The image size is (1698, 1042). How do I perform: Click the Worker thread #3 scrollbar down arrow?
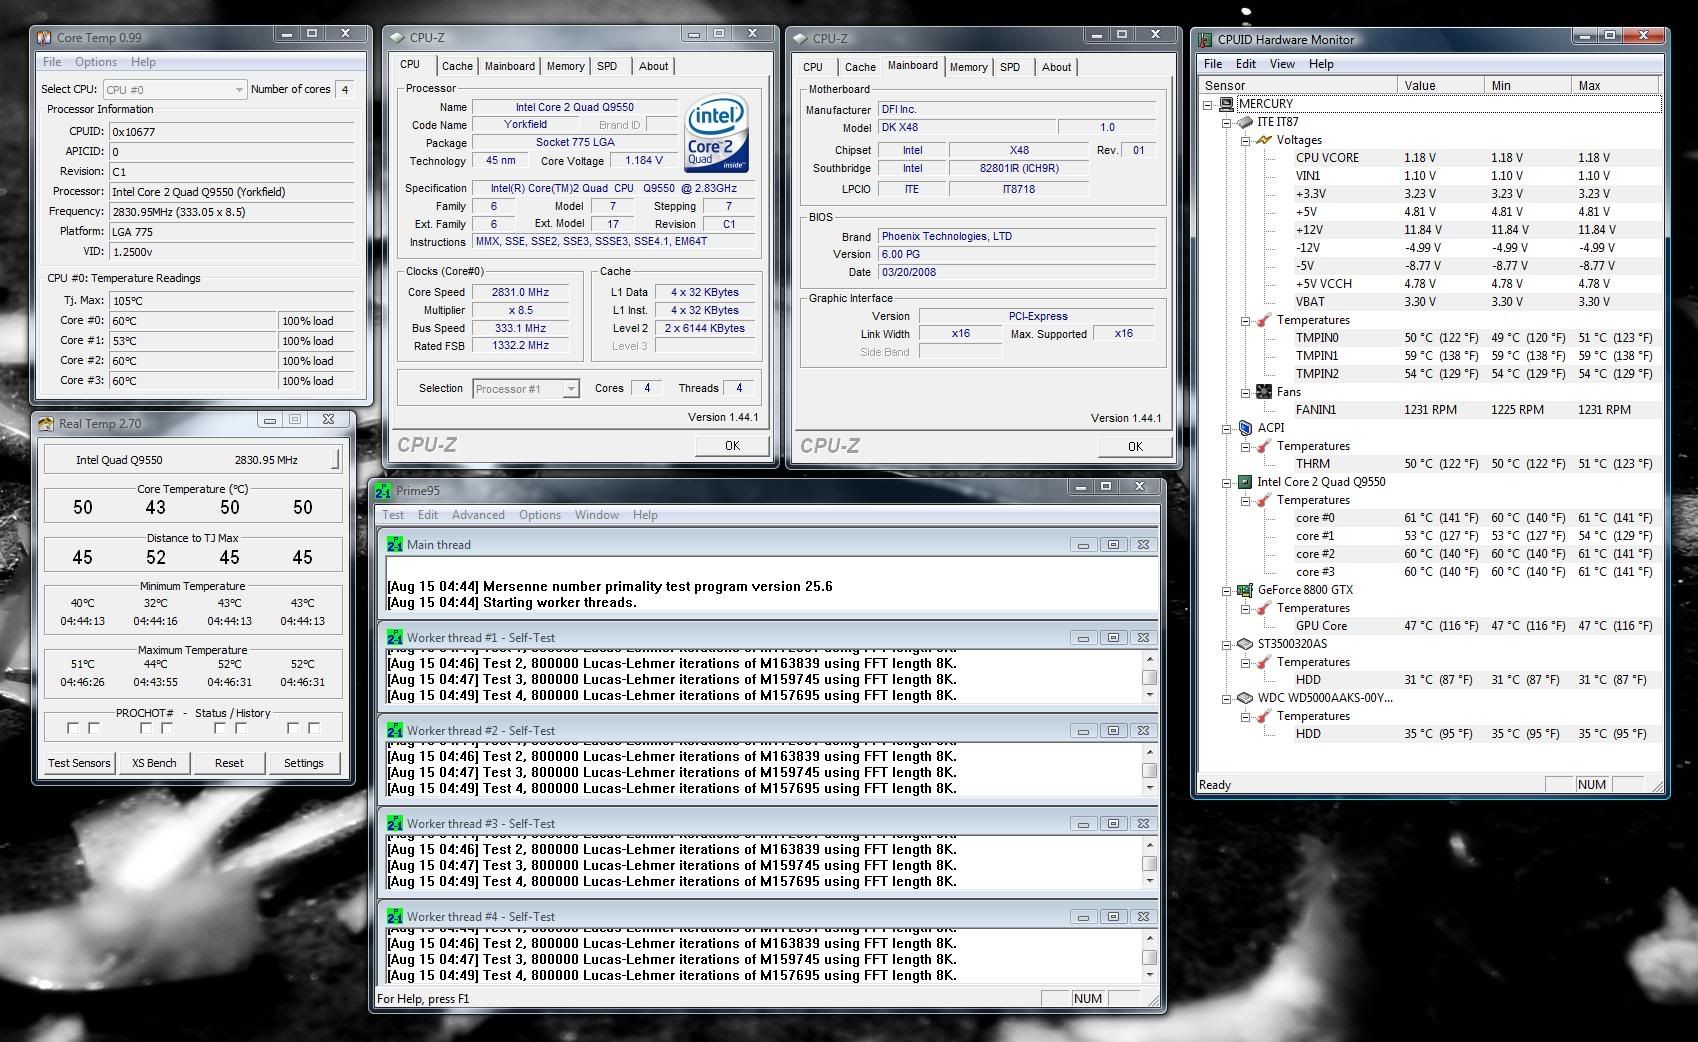[x=1150, y=881]
